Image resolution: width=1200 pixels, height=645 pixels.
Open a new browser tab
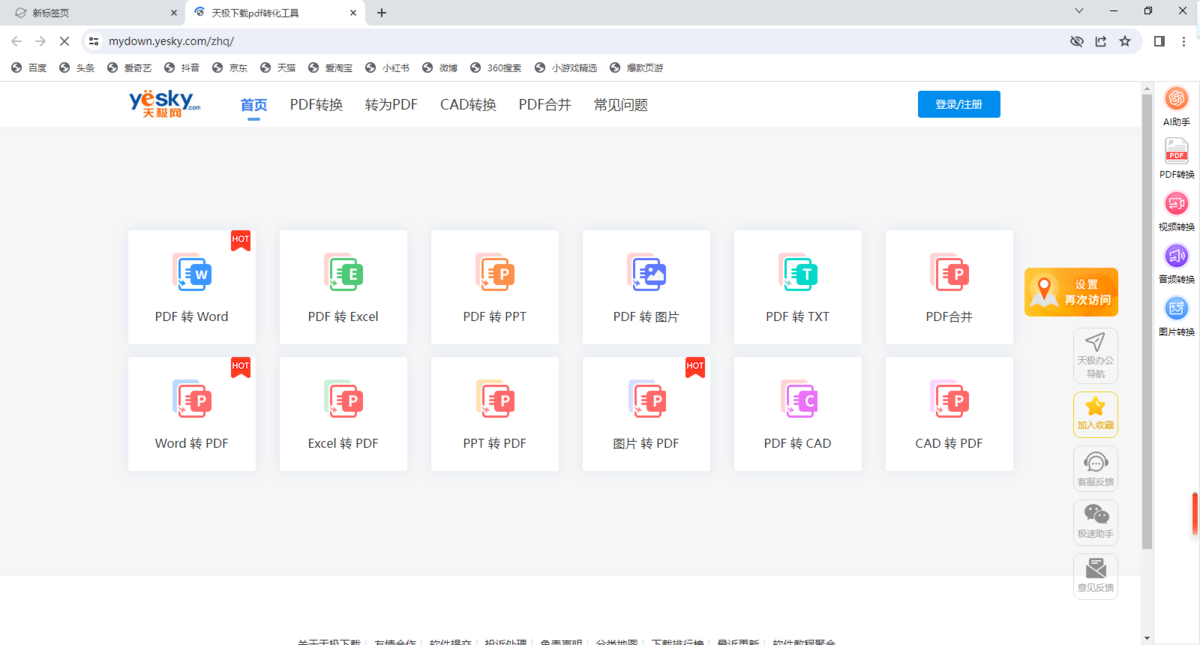(381, 13)
